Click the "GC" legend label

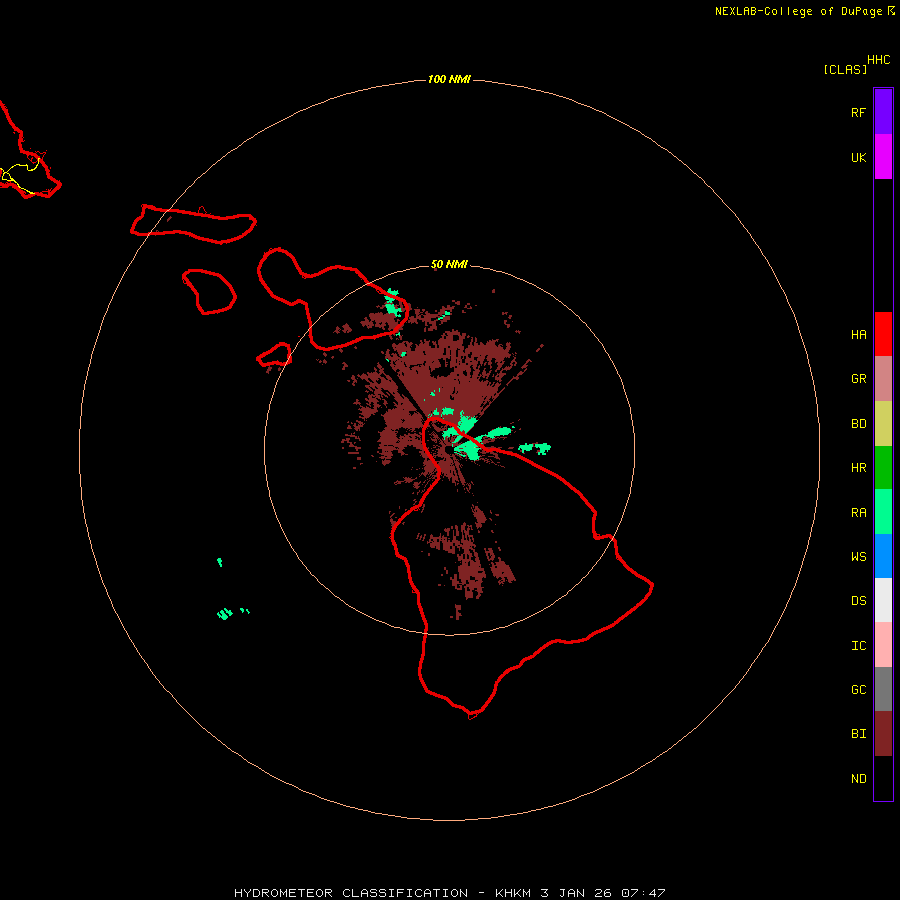pyautogui.click(x=858, y=689)
